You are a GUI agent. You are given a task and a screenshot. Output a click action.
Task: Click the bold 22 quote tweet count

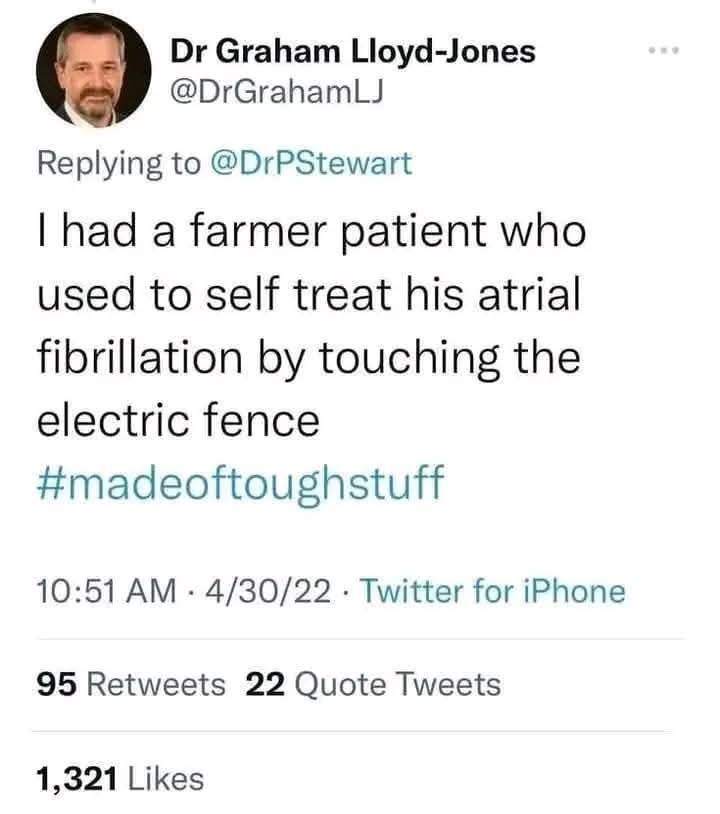click(266, 685)
